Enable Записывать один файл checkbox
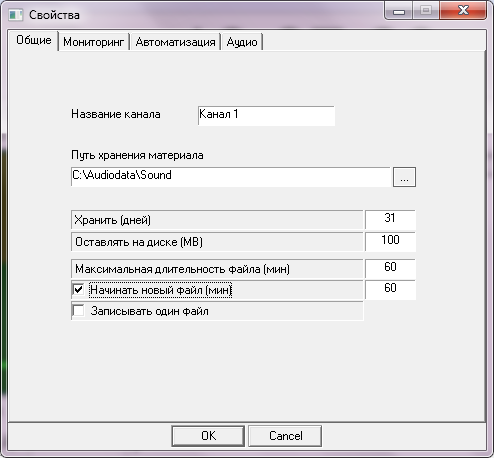The width and height of the screenshot is (494, 458). click(x=78, y=311)
